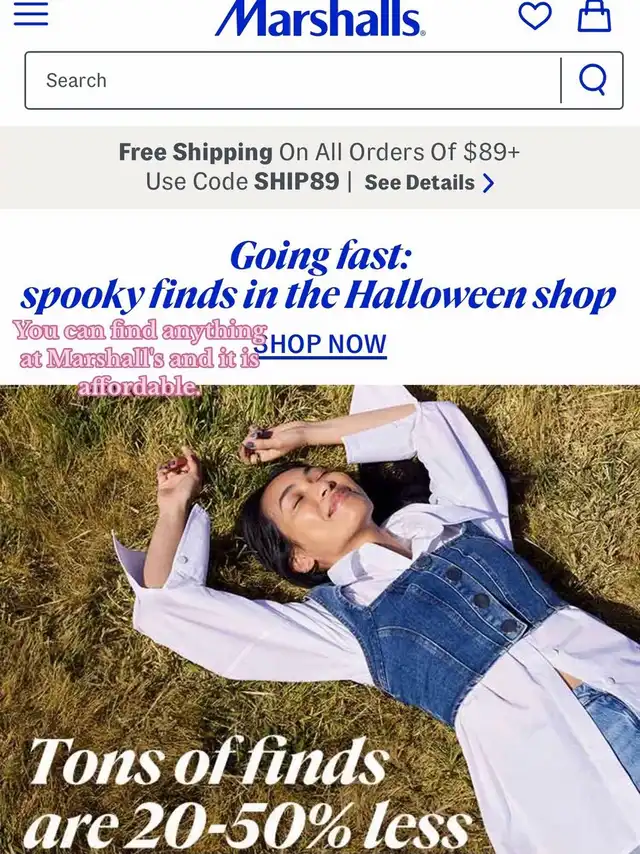Open the See Details link
This screenshot has width=640, height=854.
419,182
